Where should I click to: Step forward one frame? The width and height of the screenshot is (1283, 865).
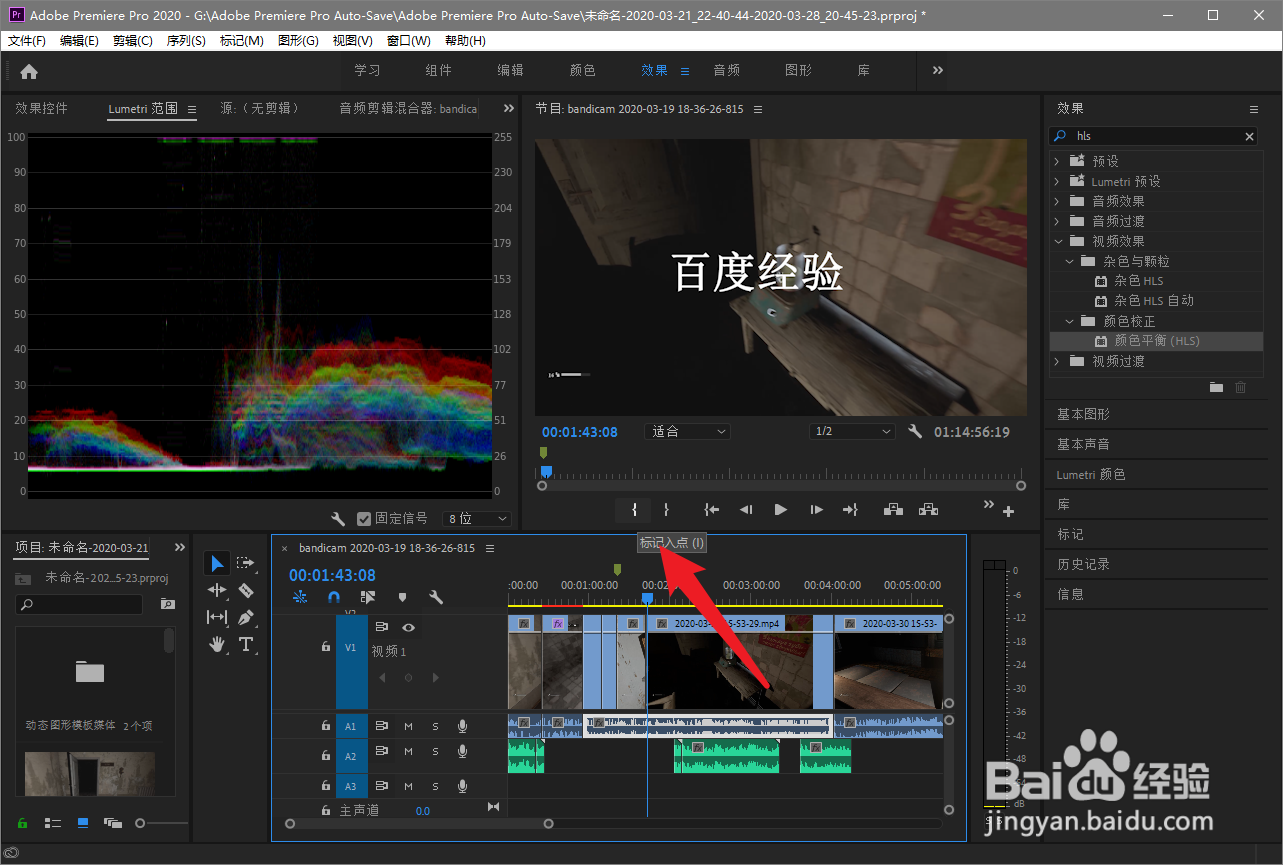[816, 509]
